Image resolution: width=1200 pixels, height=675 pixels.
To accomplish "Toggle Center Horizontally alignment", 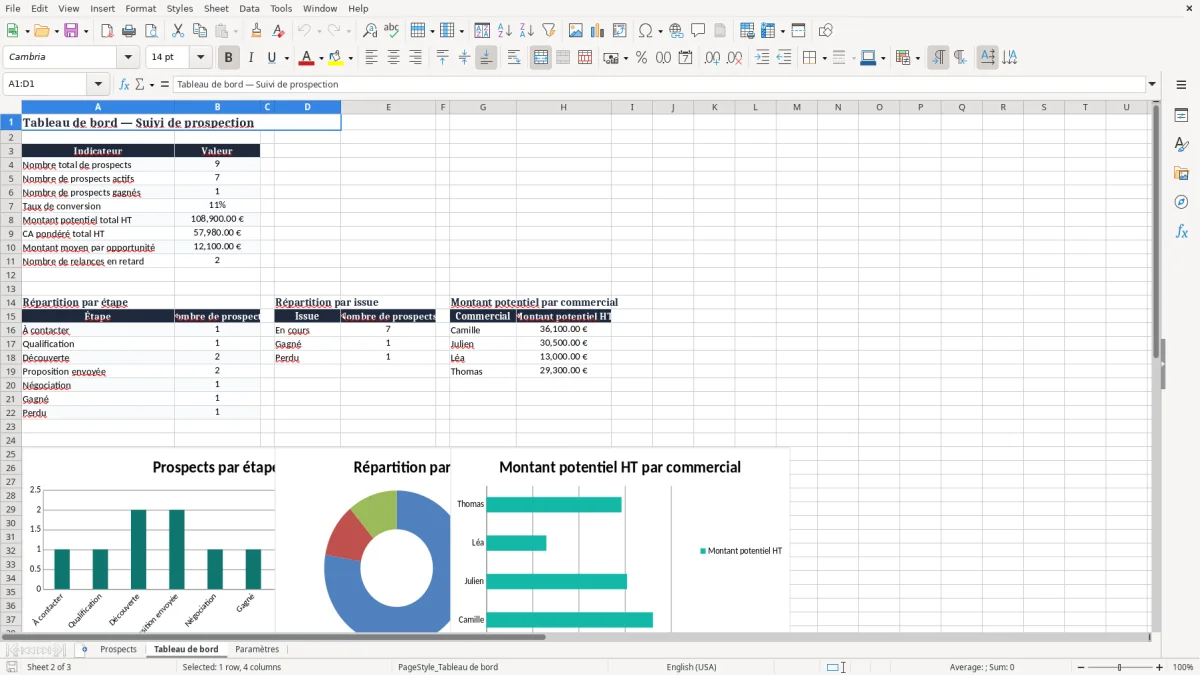I will (x=393, y=58).
